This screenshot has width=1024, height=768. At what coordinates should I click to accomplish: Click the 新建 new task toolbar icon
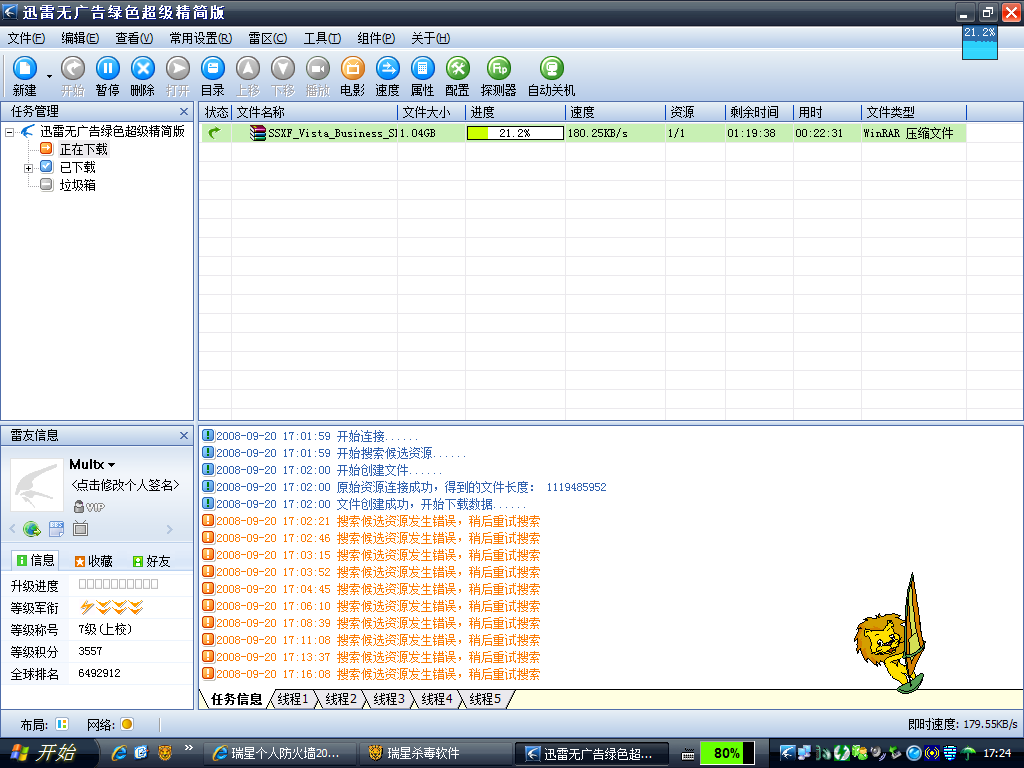click(25, 68)
